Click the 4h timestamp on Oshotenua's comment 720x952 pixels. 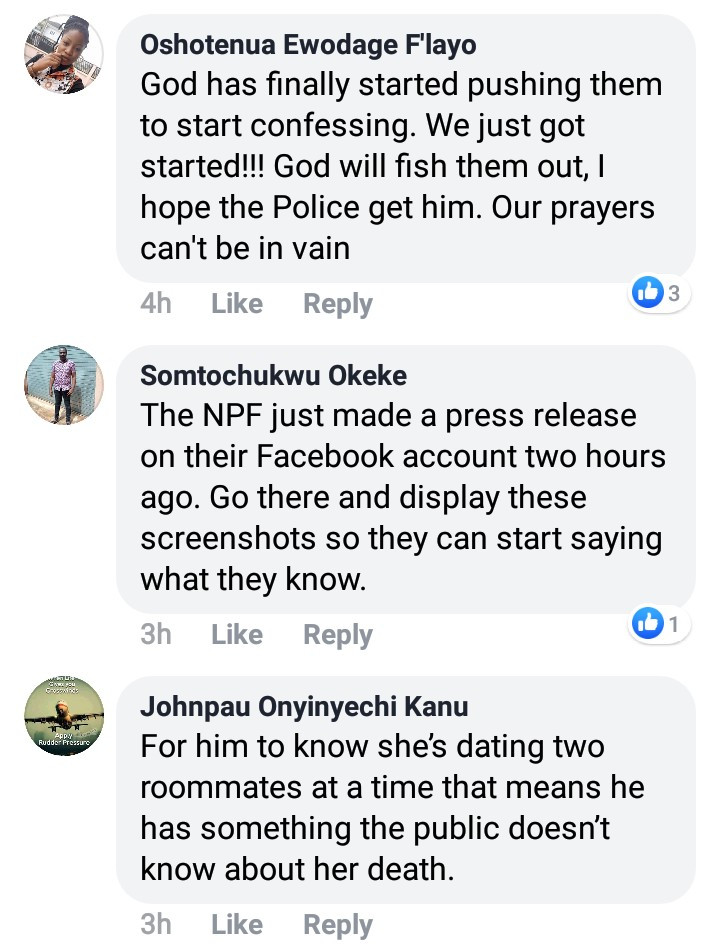156,304
